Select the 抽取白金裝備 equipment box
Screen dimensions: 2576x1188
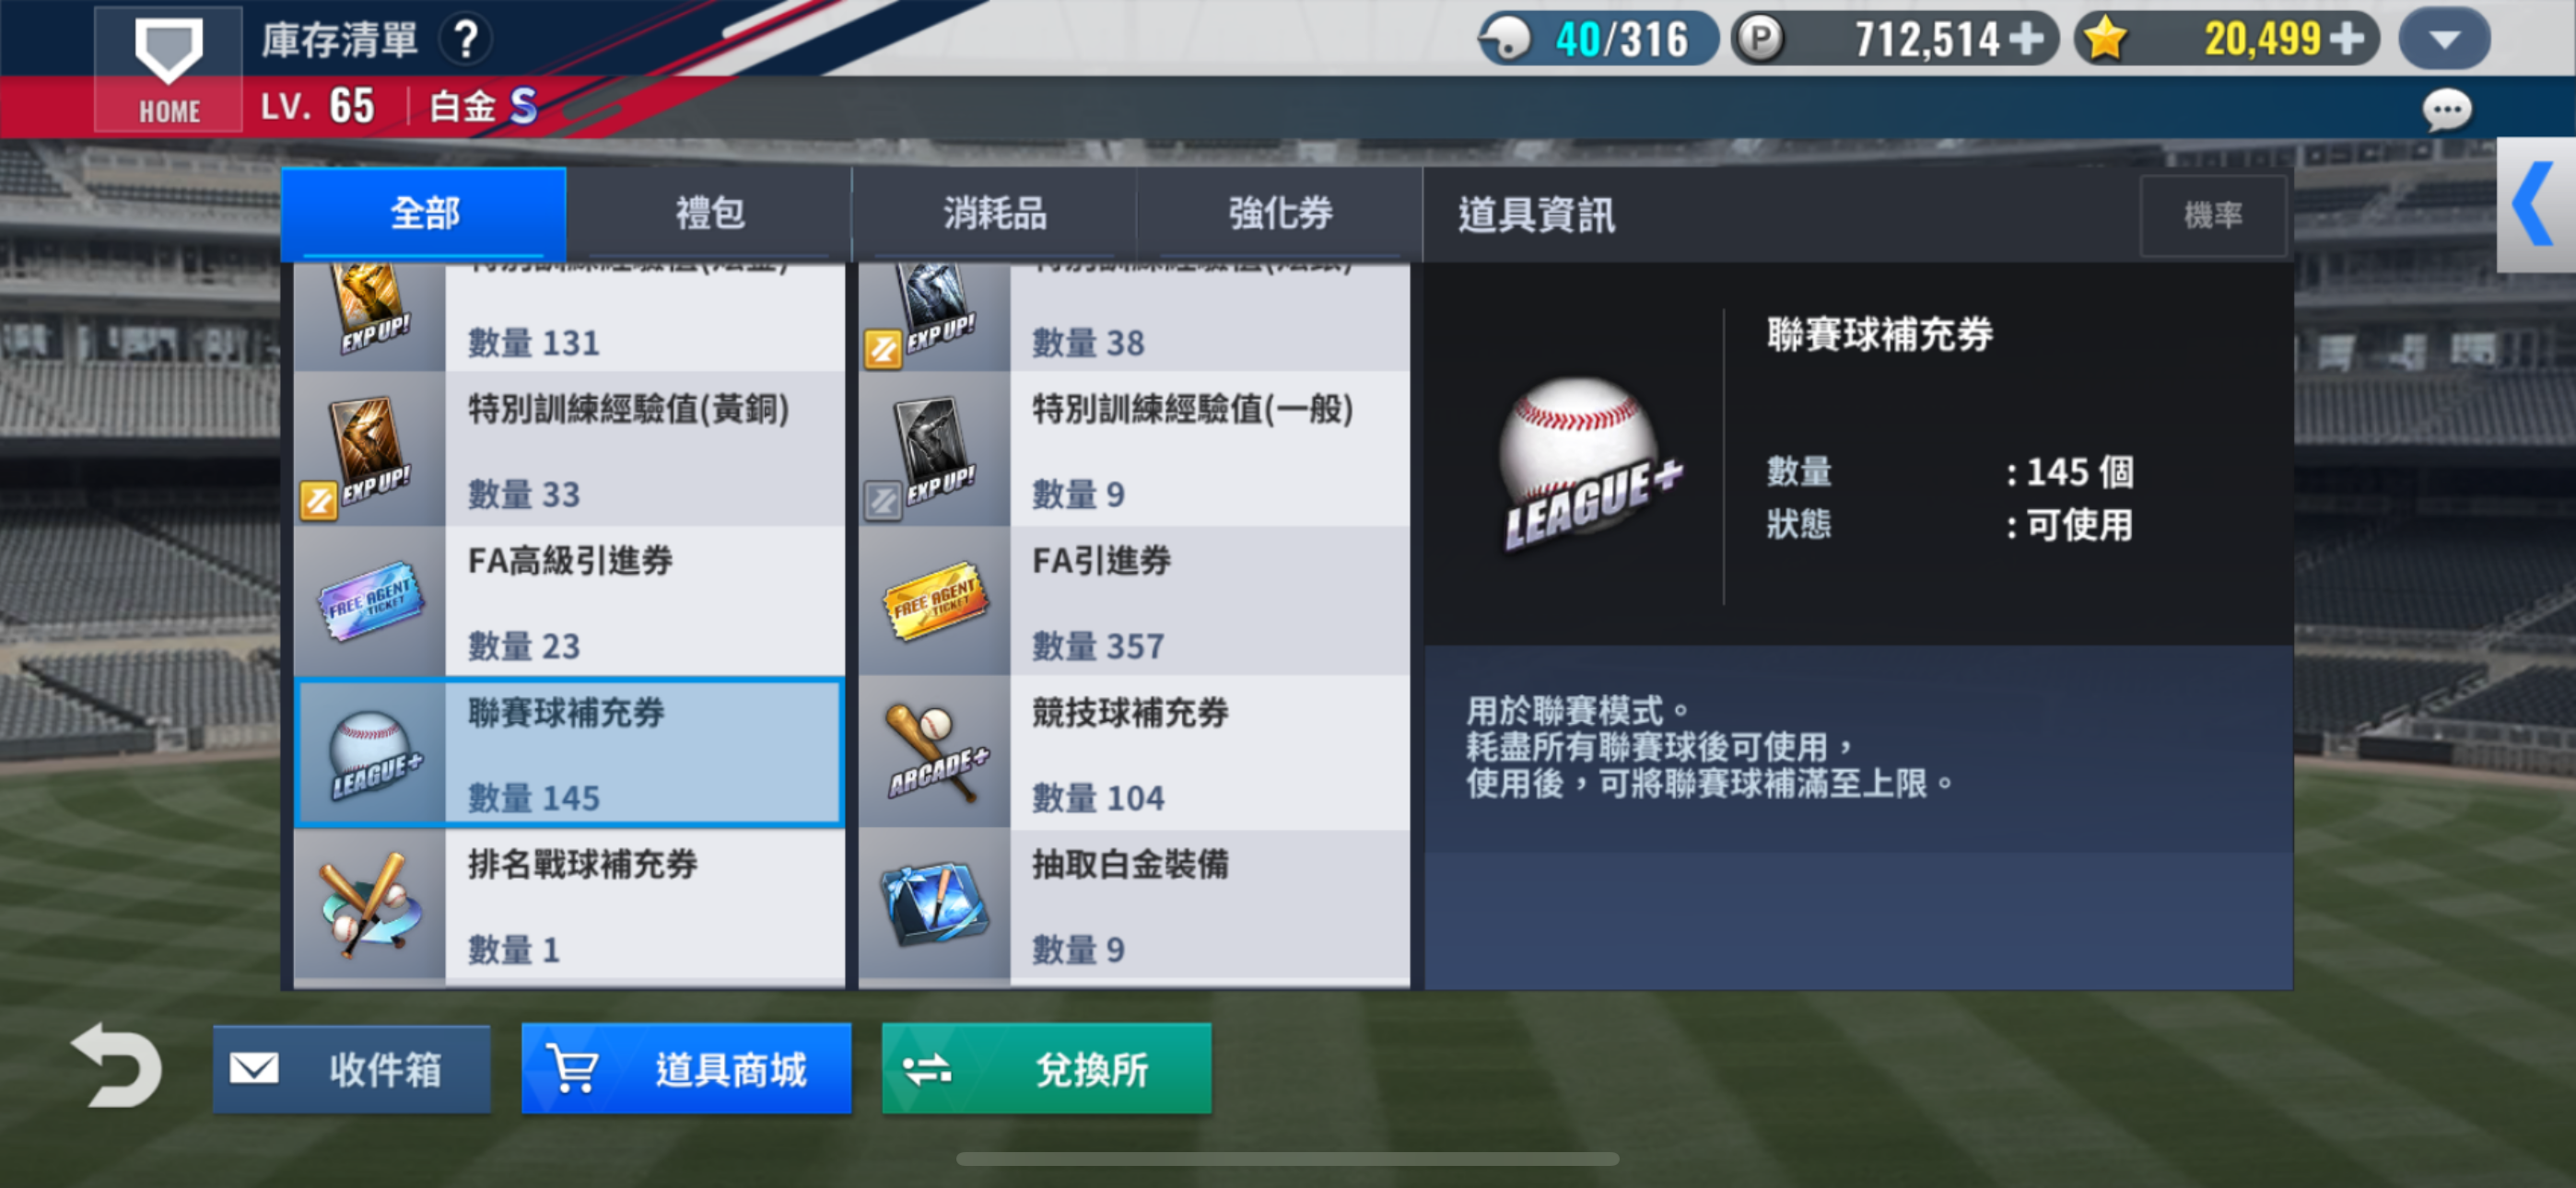coord(1134,905)
